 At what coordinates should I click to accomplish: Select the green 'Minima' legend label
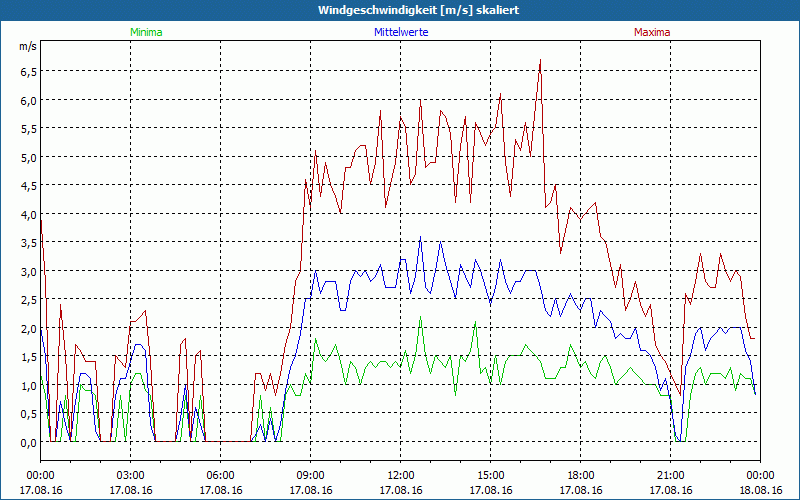146,32
